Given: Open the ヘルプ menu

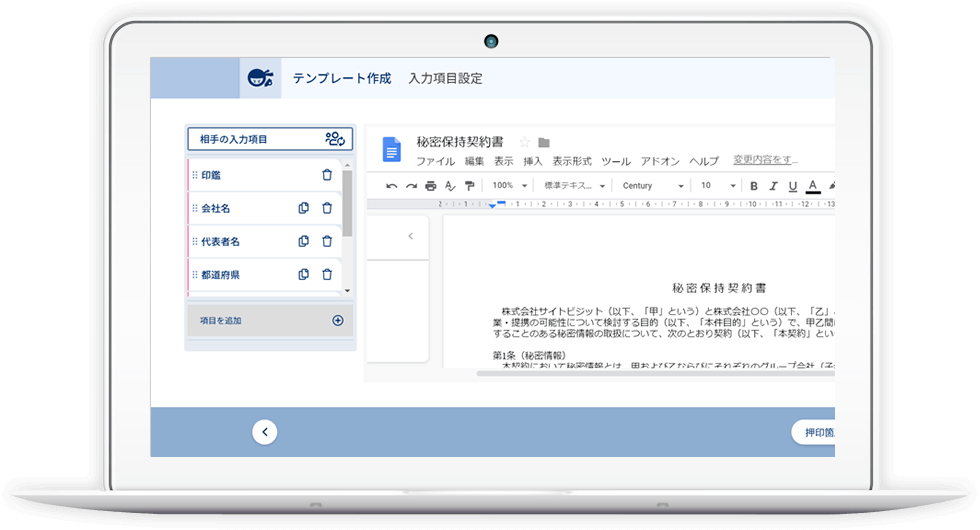Looking at the screenshot, I should [x=704, y=161].
